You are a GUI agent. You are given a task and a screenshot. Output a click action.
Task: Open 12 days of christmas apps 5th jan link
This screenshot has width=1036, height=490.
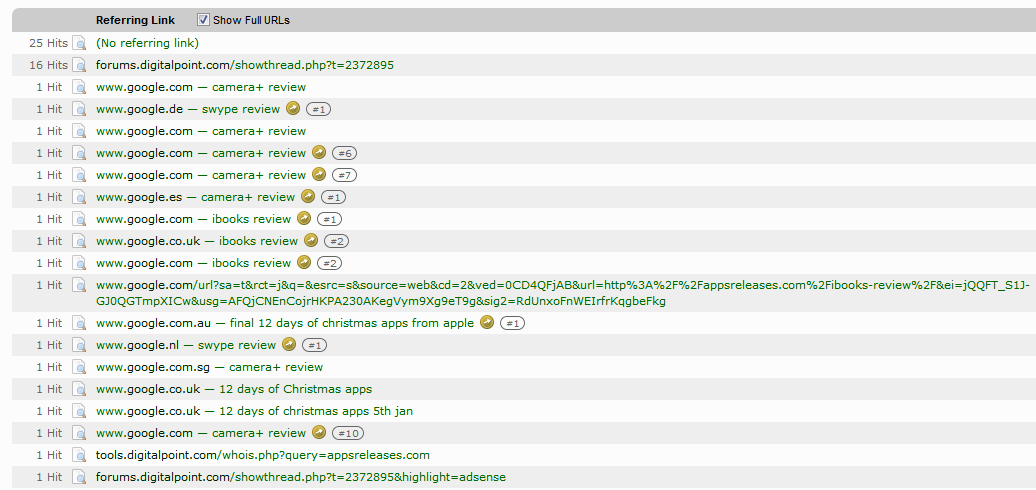pyautogui.click(x=254, y=411)
